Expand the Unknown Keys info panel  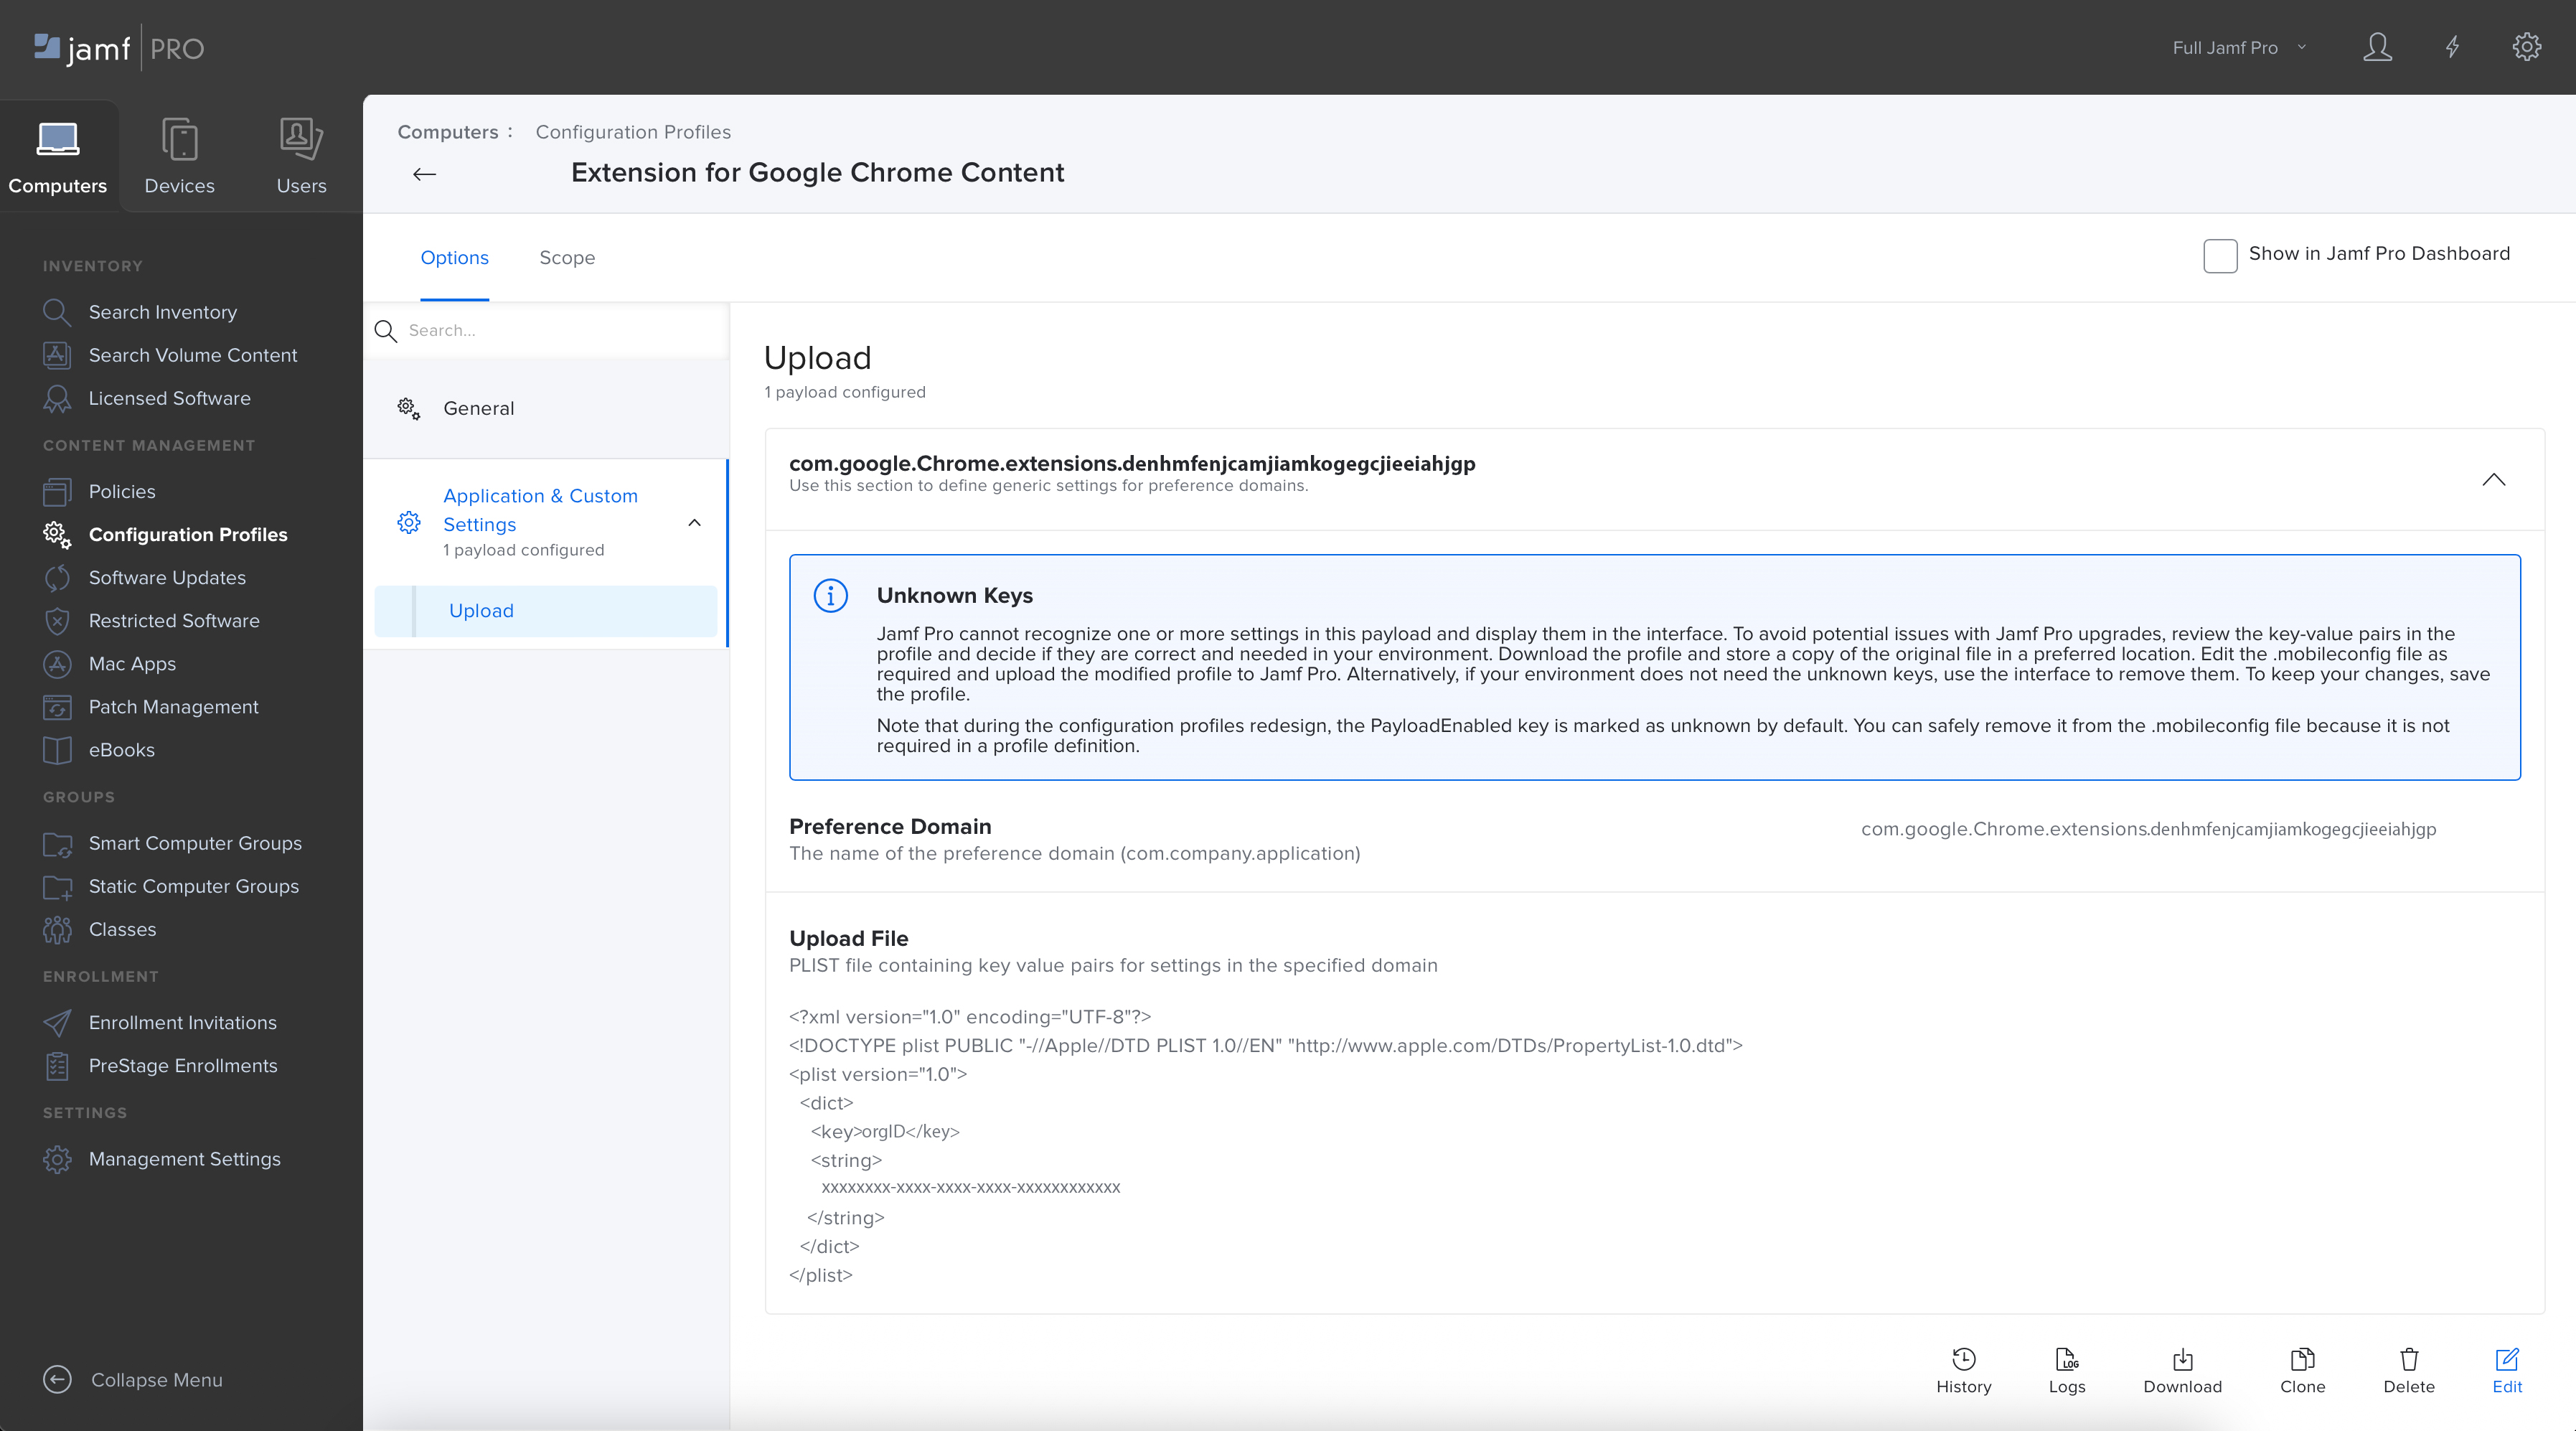click(x=830, y=594)
